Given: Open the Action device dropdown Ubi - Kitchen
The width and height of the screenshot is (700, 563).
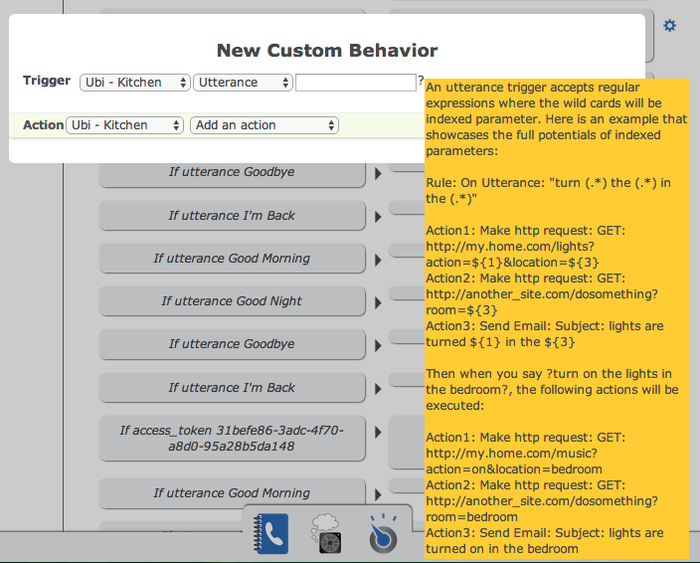Looking at the screenshot, I should click(x=125, y=125).
